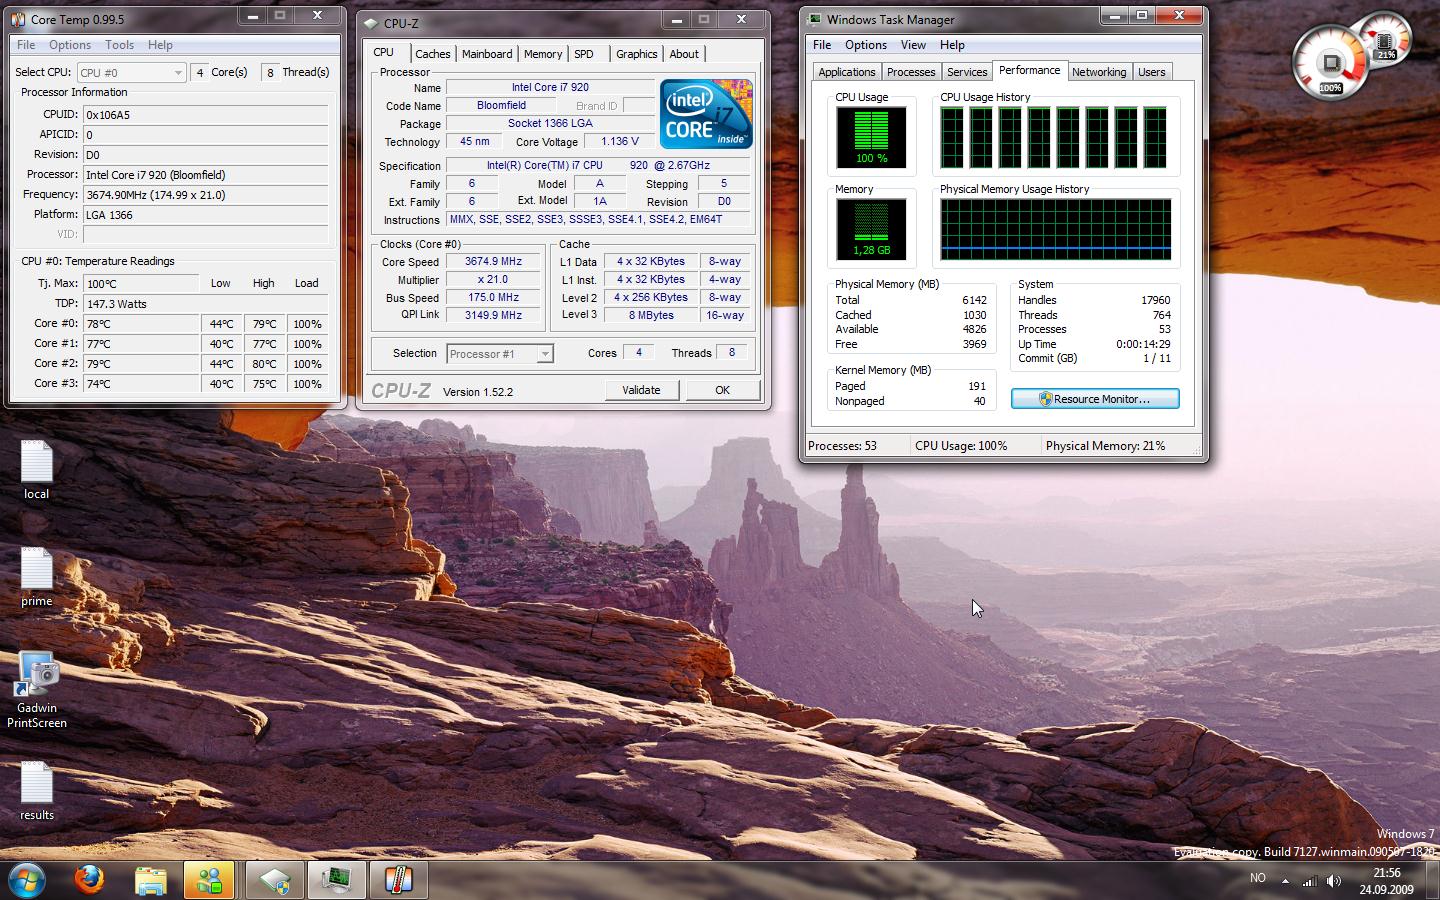The image size is (1440, 900).
Task: Switch to CPU-Z Mainboard tab
Action: pos(487,54)
